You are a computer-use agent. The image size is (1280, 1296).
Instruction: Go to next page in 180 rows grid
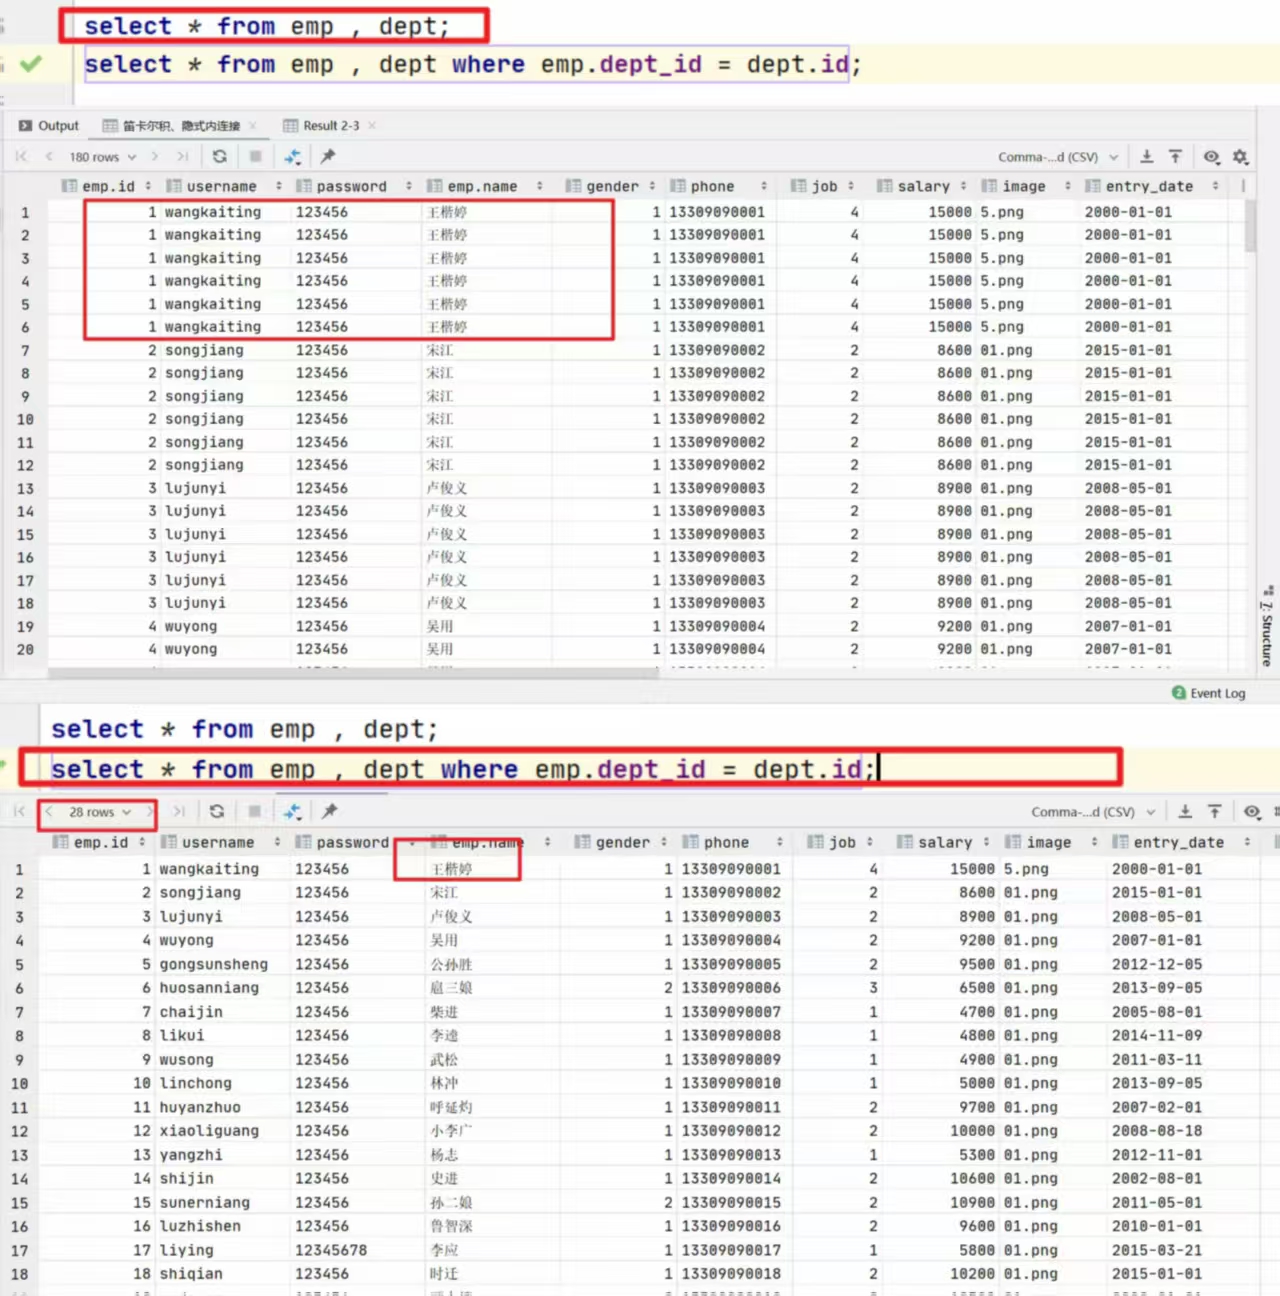point(155,156)
